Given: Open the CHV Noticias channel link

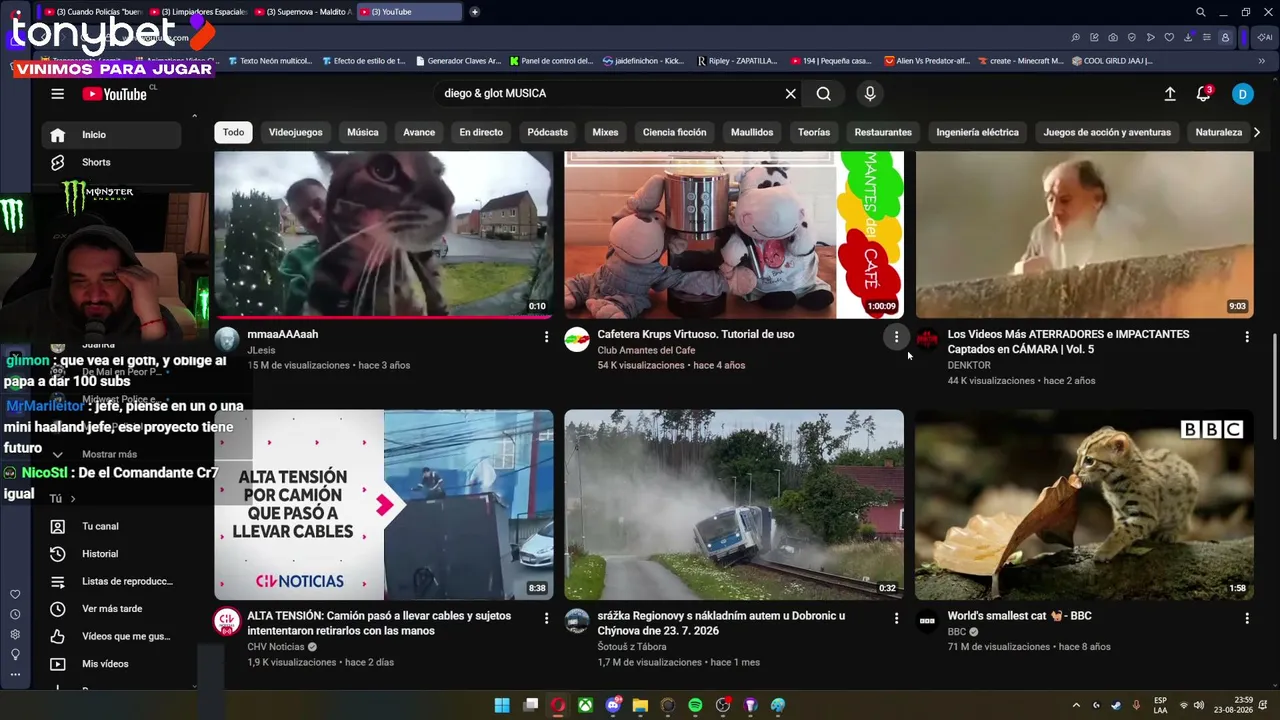Looking at the screenshot, I should click(275, 647).
